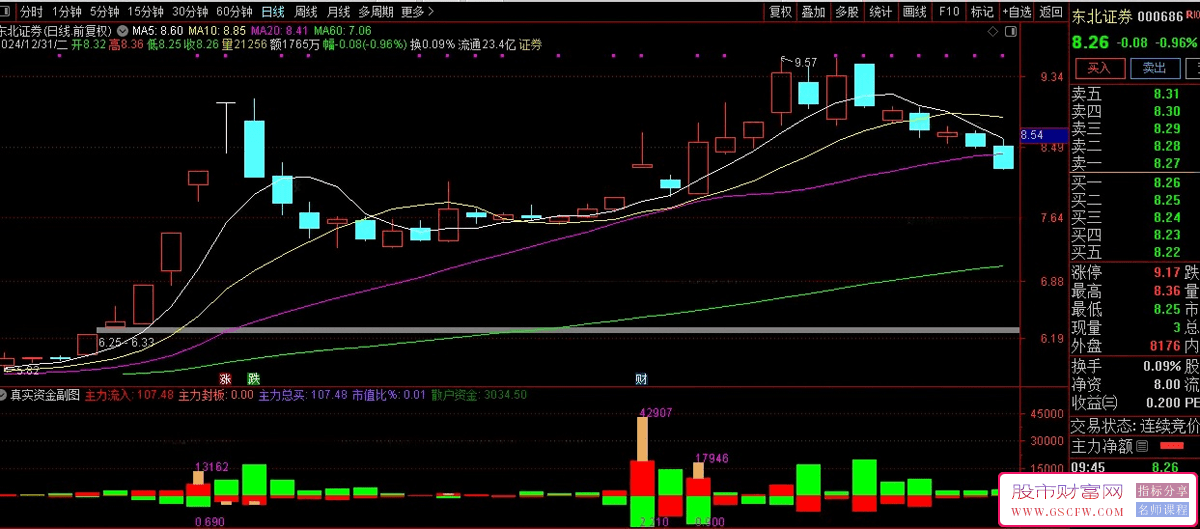
Task: Click the 交易状态 连续竞价 status row
Action: 1135,425
